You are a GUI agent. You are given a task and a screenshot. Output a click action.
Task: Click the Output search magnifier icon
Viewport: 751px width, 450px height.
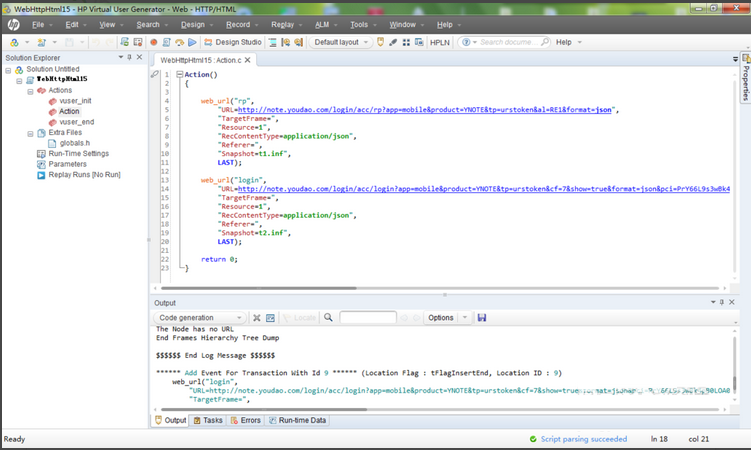tap(328, 317)
